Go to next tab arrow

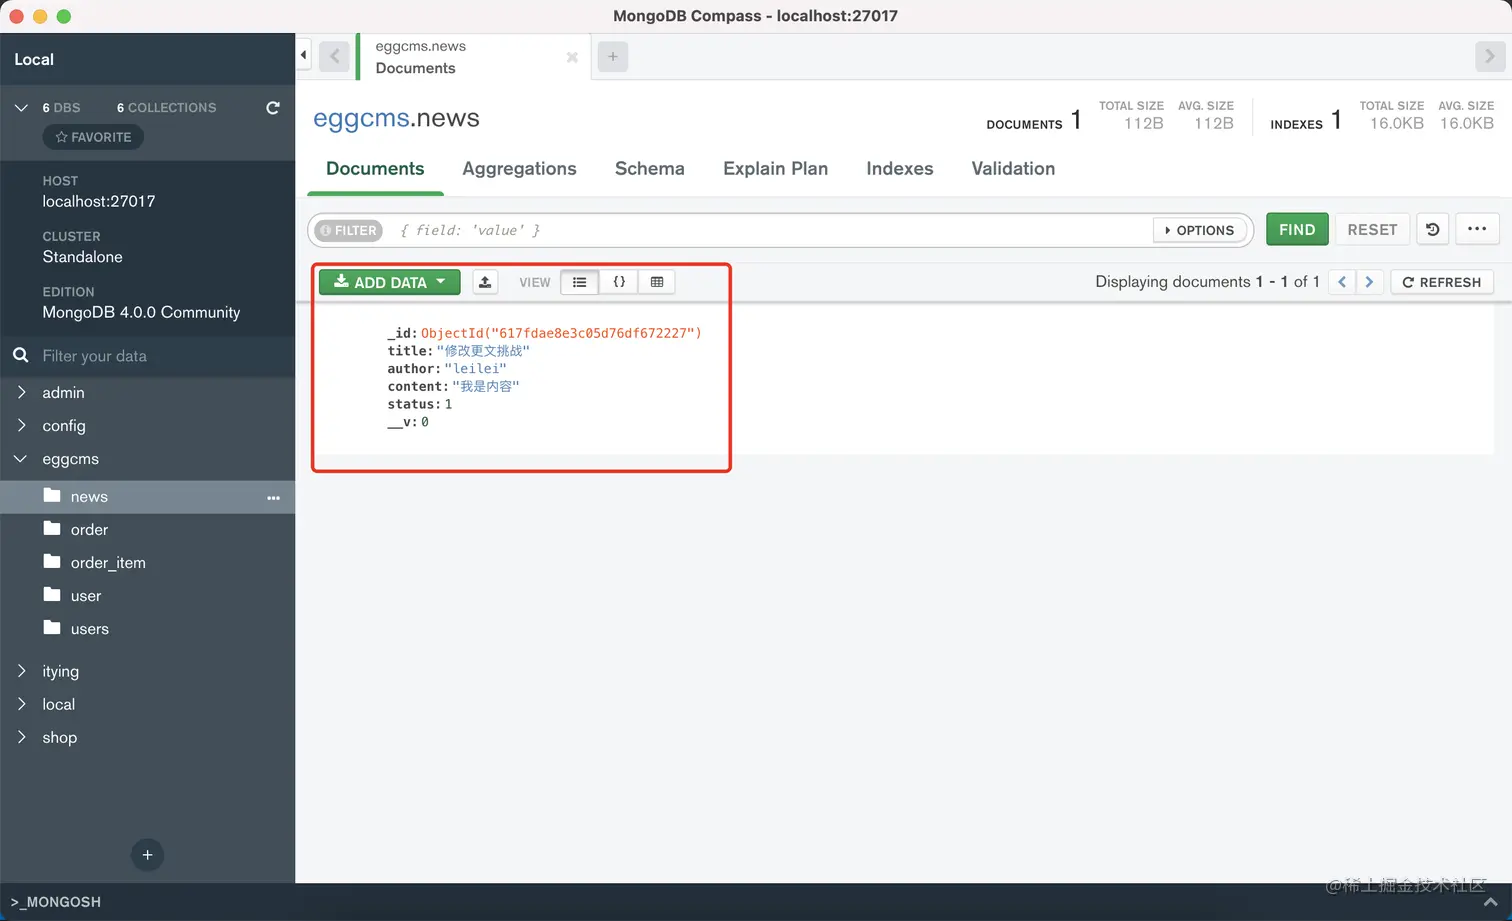pos(1490,57)
